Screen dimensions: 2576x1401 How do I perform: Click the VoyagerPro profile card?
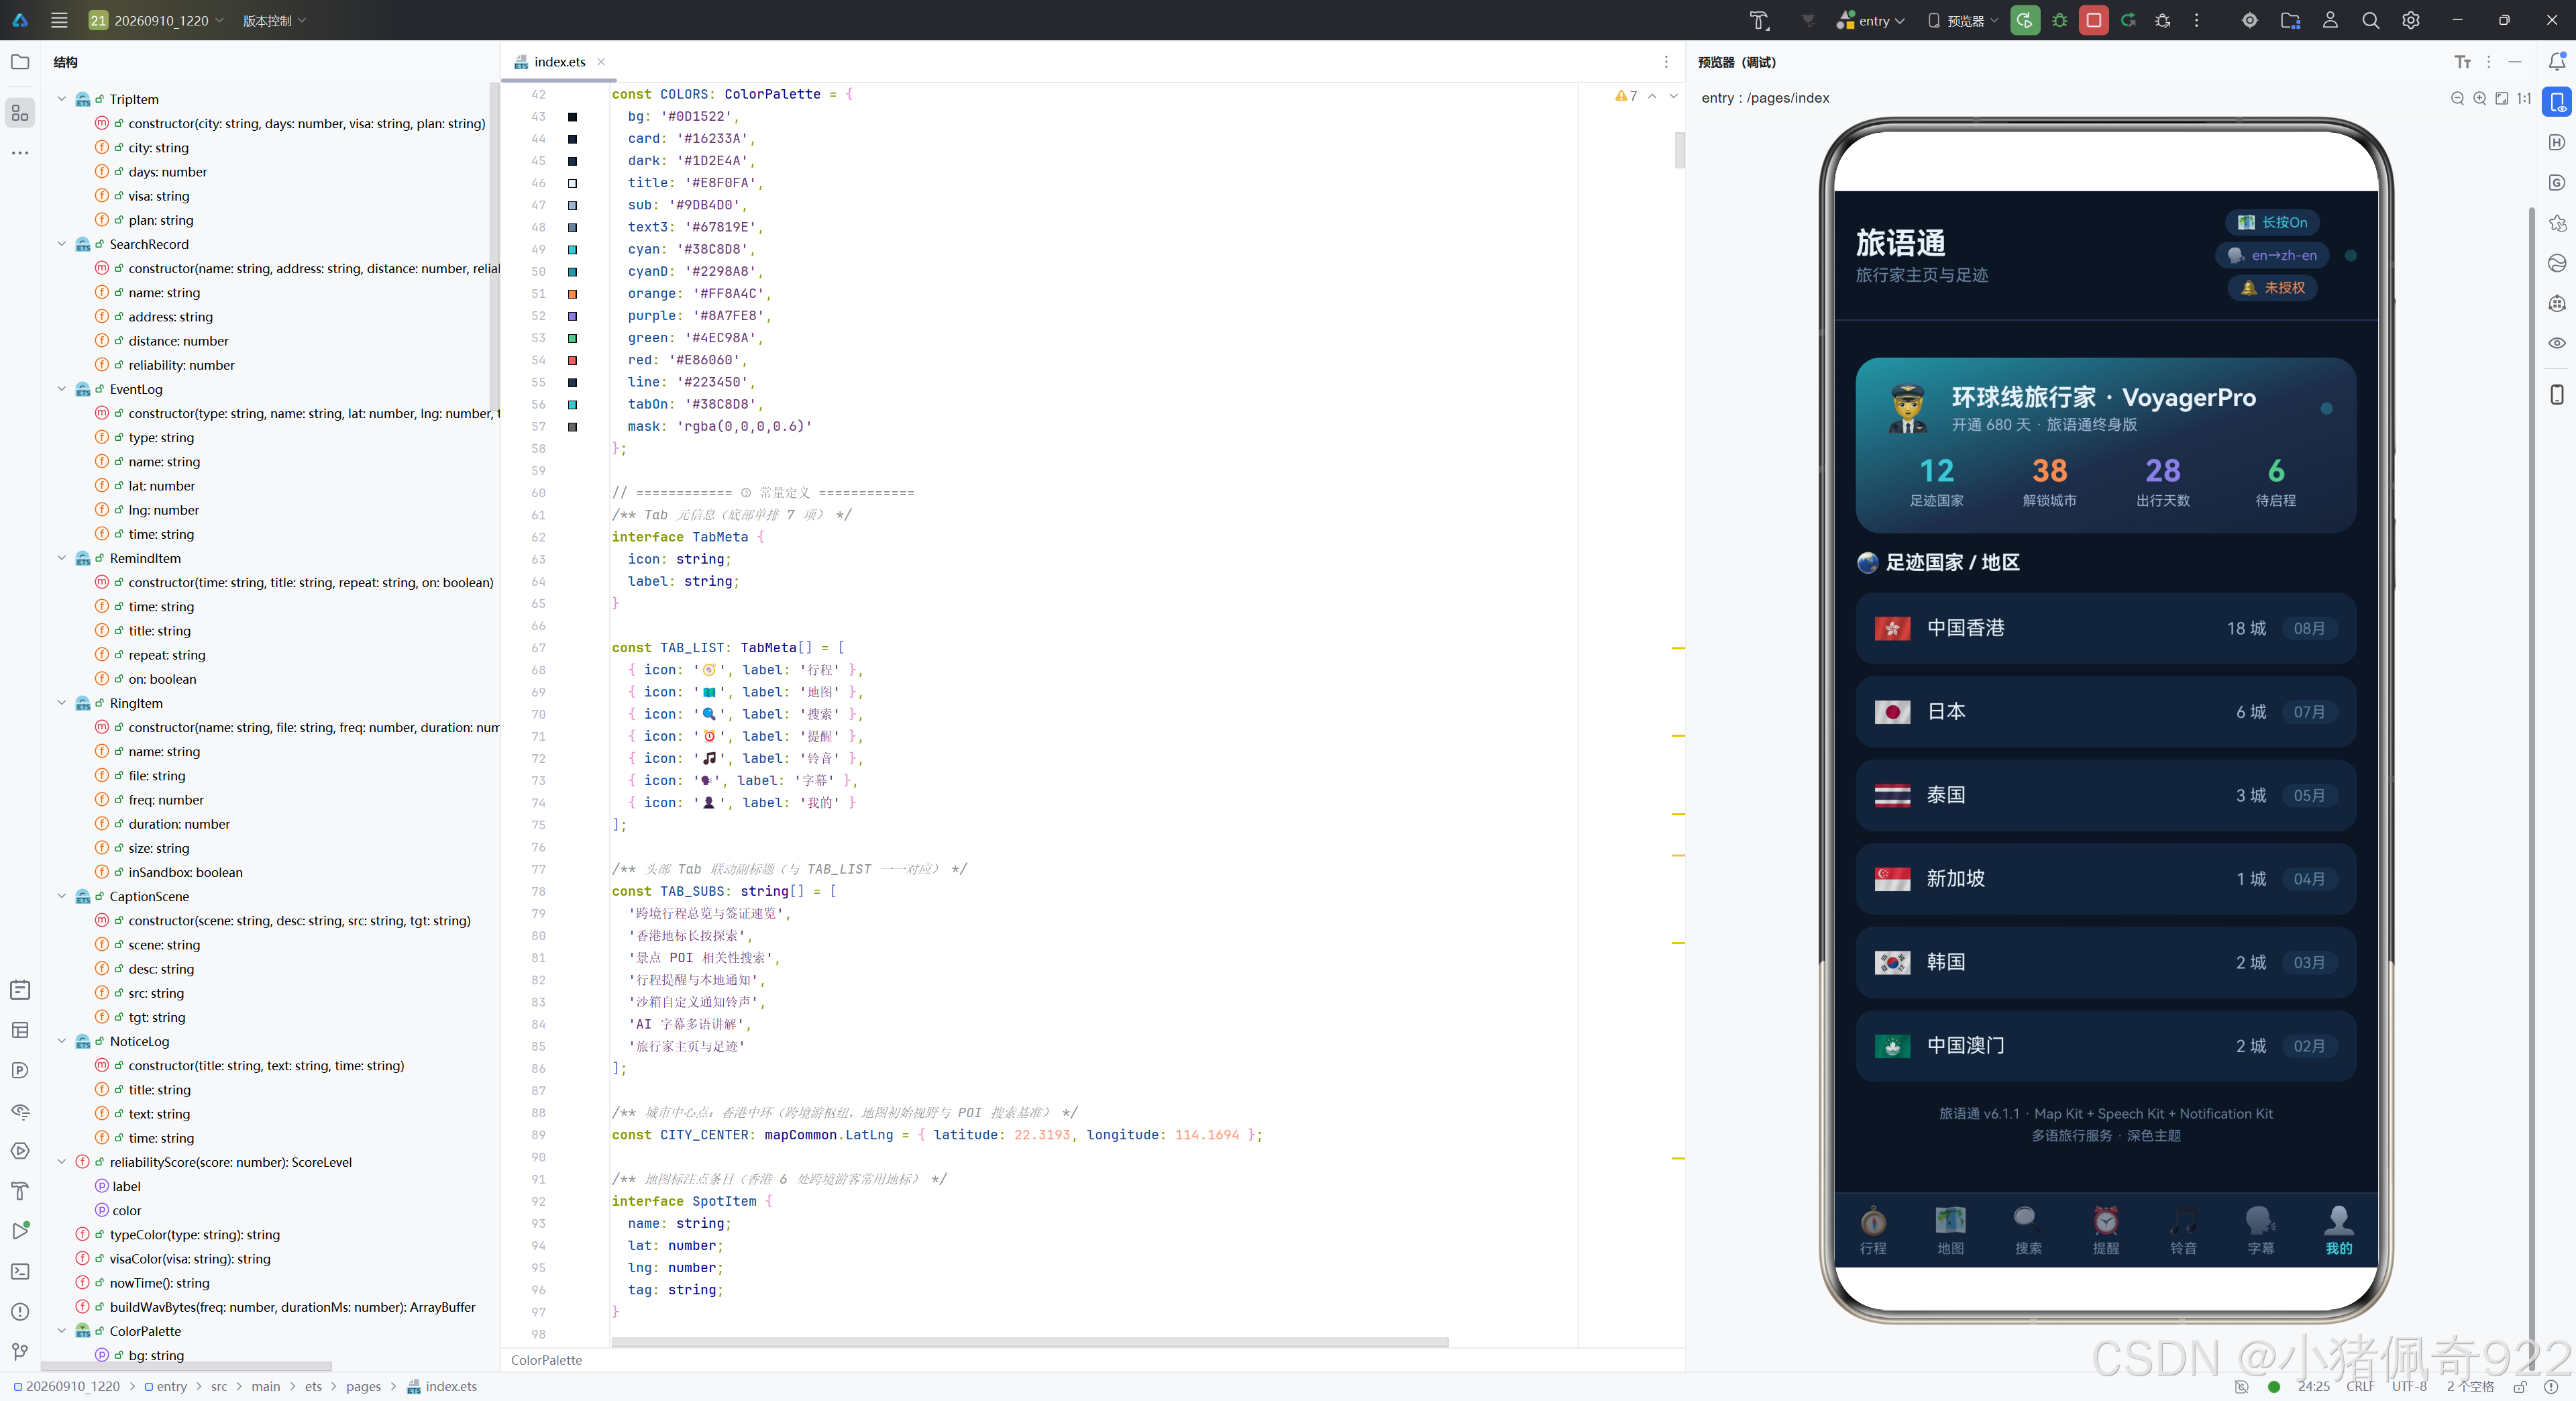[x=2105, y=446]
